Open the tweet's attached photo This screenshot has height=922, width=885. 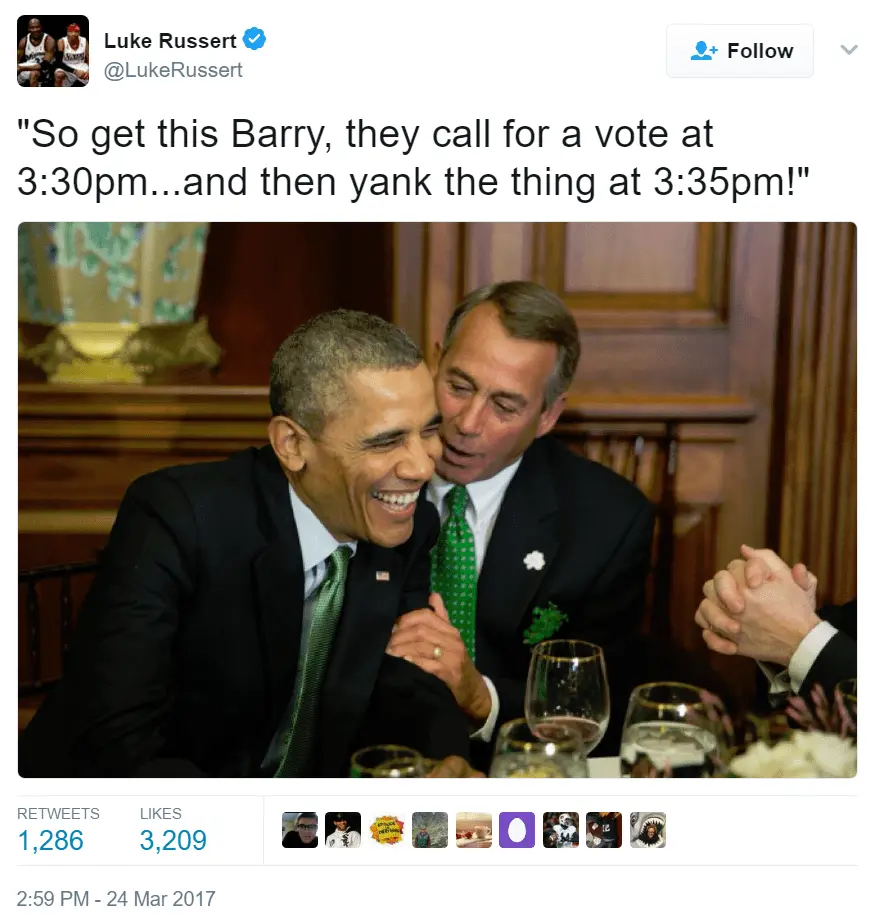pyautogui.click(x=438, y=500)
